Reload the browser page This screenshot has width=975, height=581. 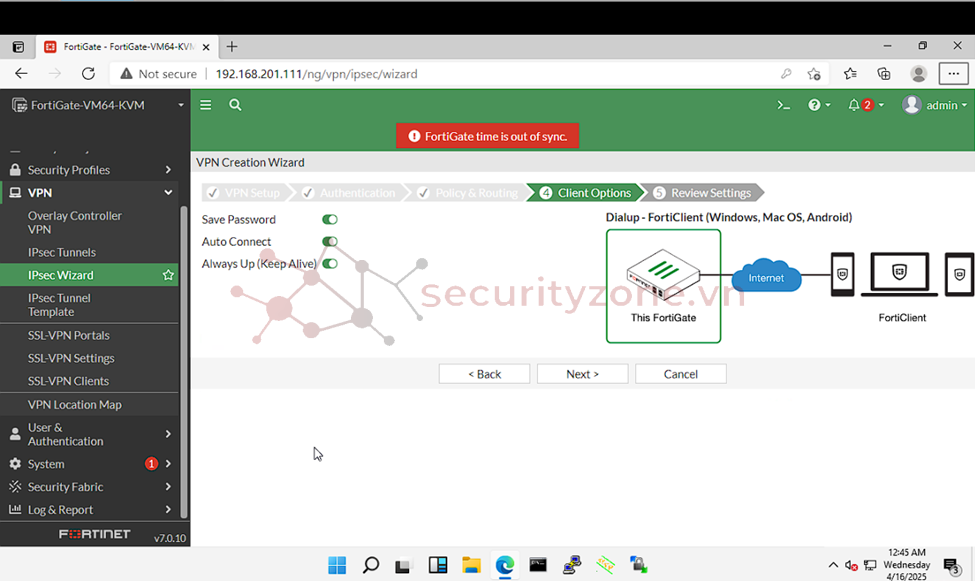(88, 74)
